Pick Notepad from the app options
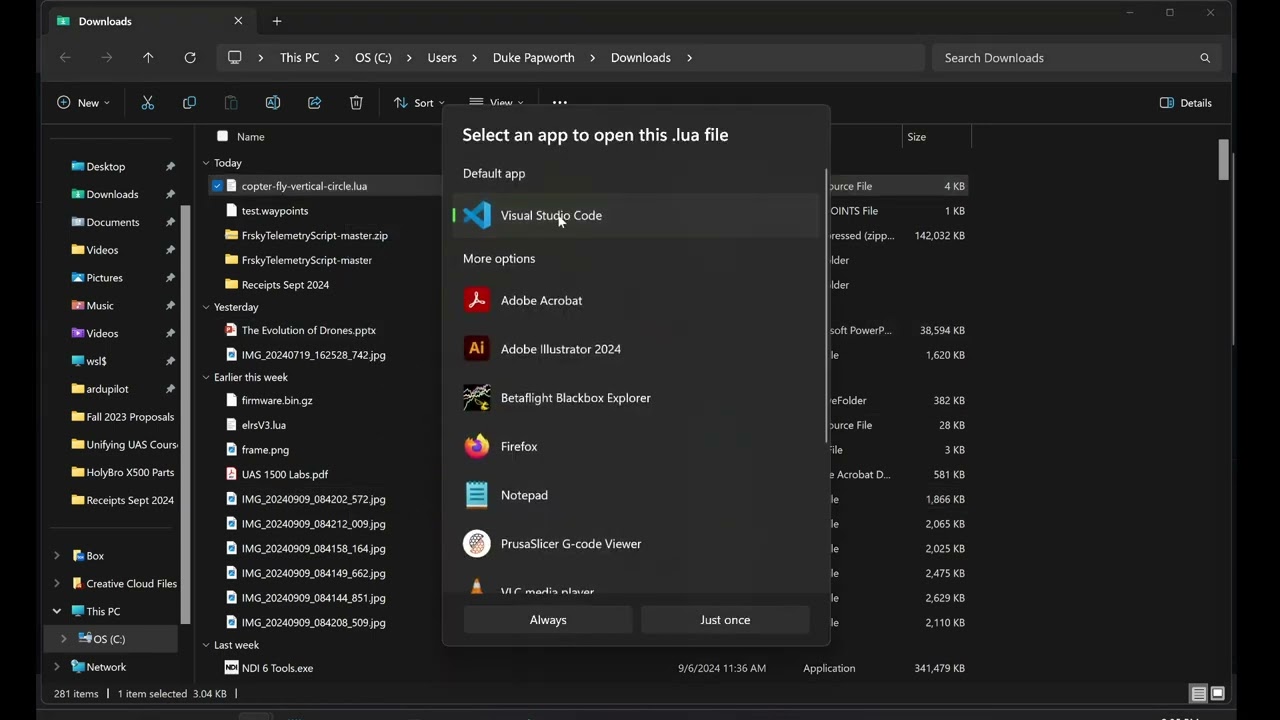This screenshot has width=1280, height=720. point(636,496)
